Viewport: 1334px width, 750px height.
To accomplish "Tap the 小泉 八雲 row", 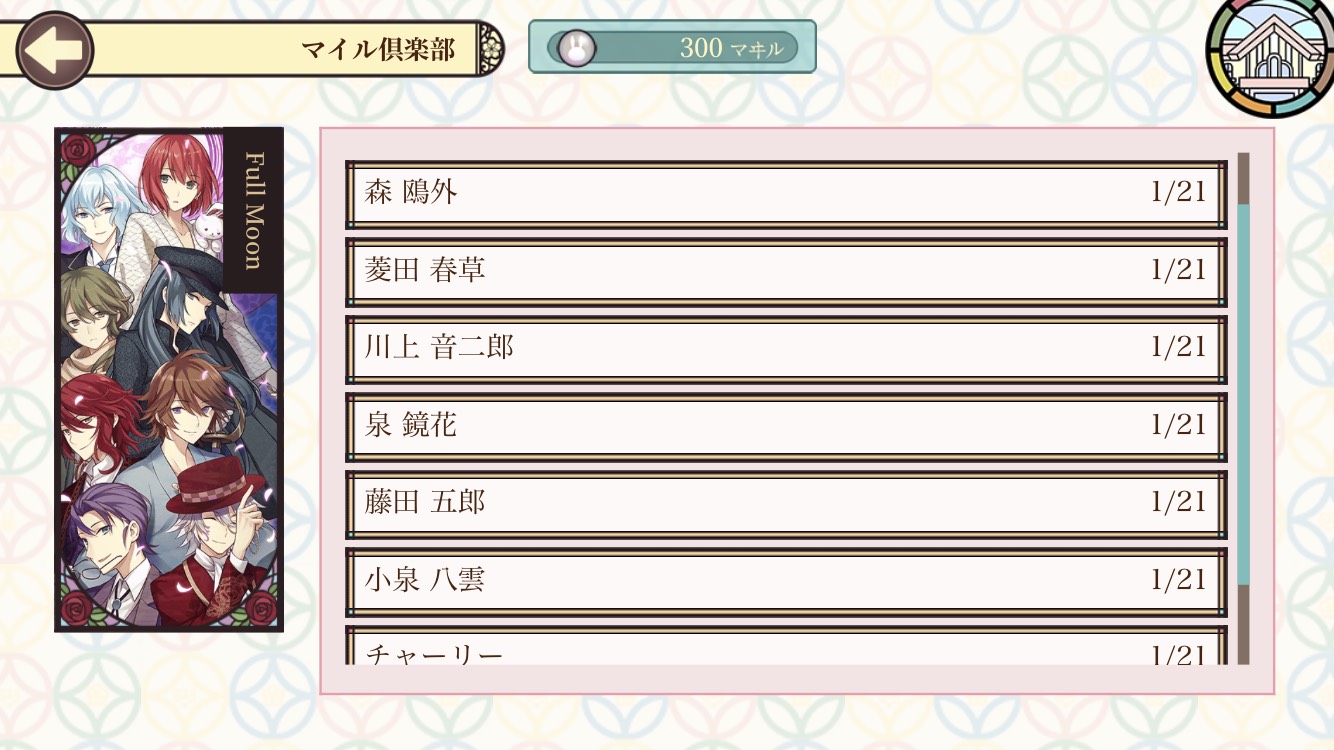I will (x=785, y=580).
